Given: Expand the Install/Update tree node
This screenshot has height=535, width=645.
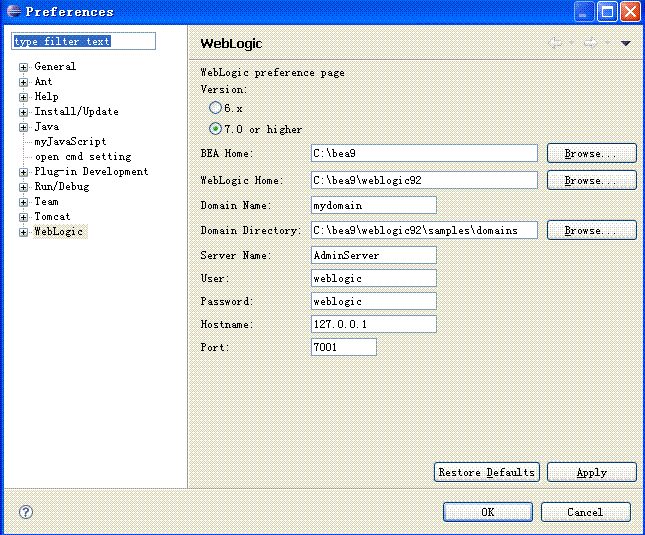Looking at the screenshot, I should 23,112.
